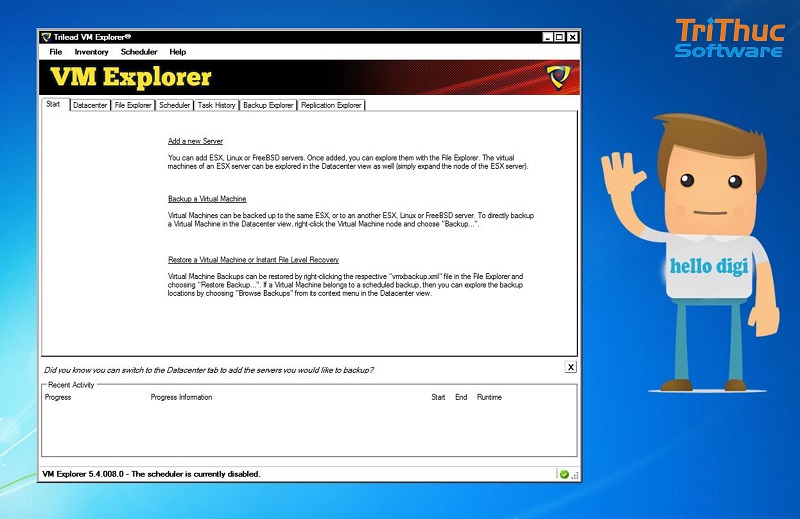Show the Replication Explorer tab
Screen dimensions: 800x519
[331, 105]
